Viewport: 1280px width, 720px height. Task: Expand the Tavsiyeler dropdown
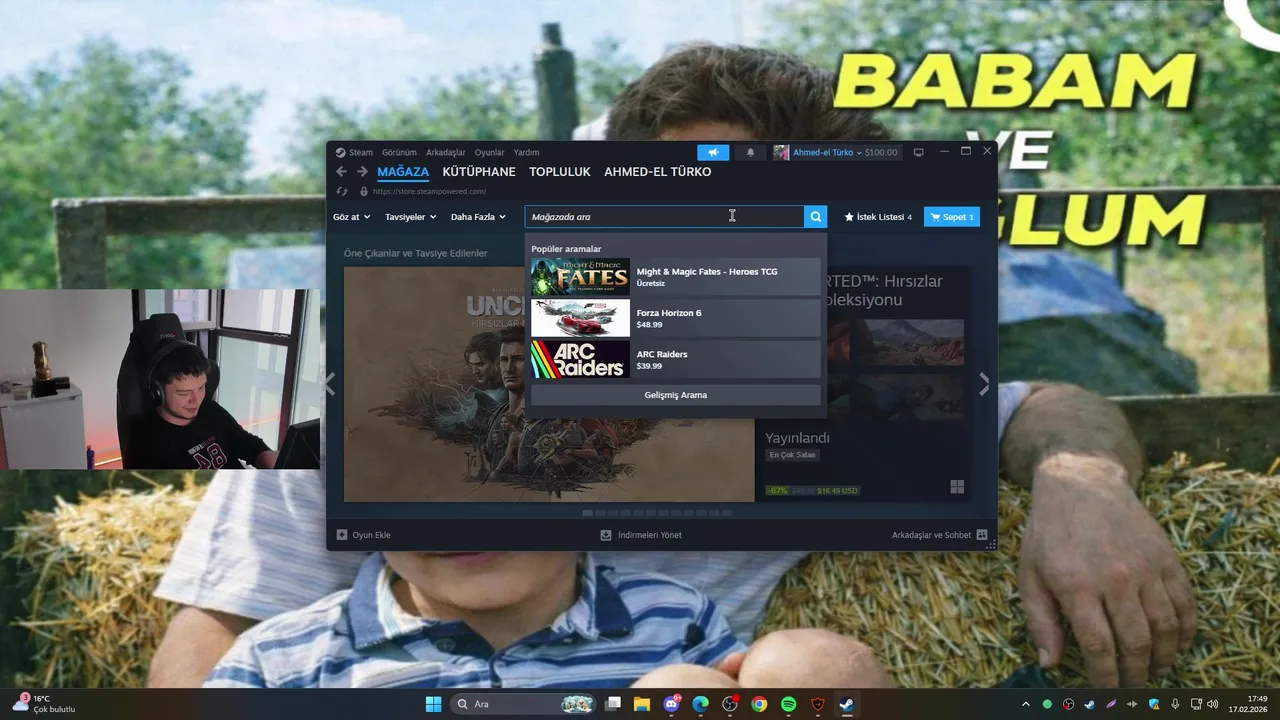[411, 217]
